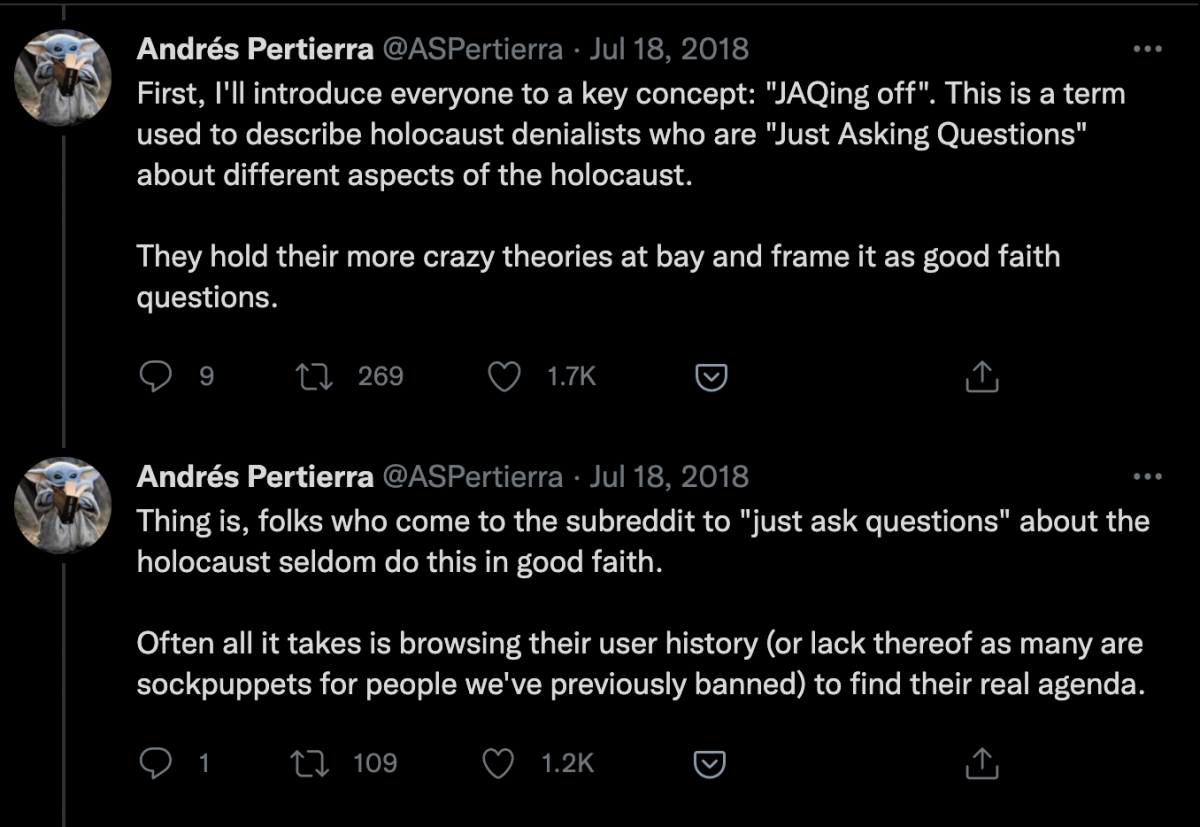The width and height of the screenshot is (1200, 827).
Task: Reply to the JAQing off tweet
Action: pos(154,376)
